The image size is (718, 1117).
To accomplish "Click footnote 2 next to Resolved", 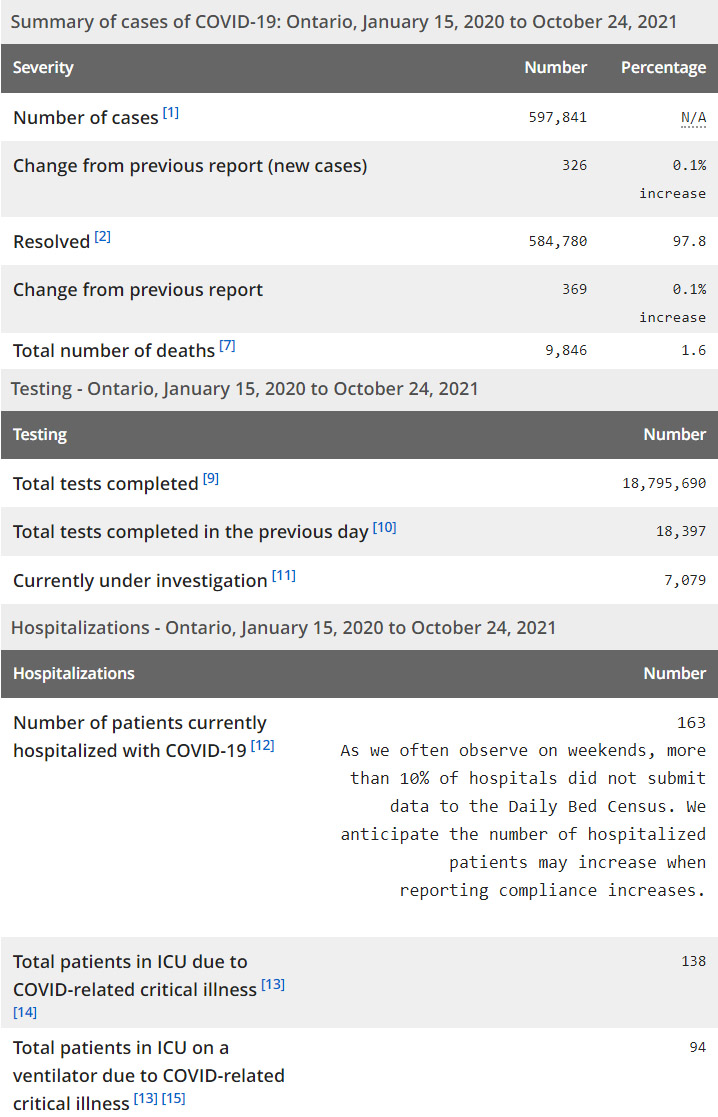I will pyautogui.click(x=103, y=237).
